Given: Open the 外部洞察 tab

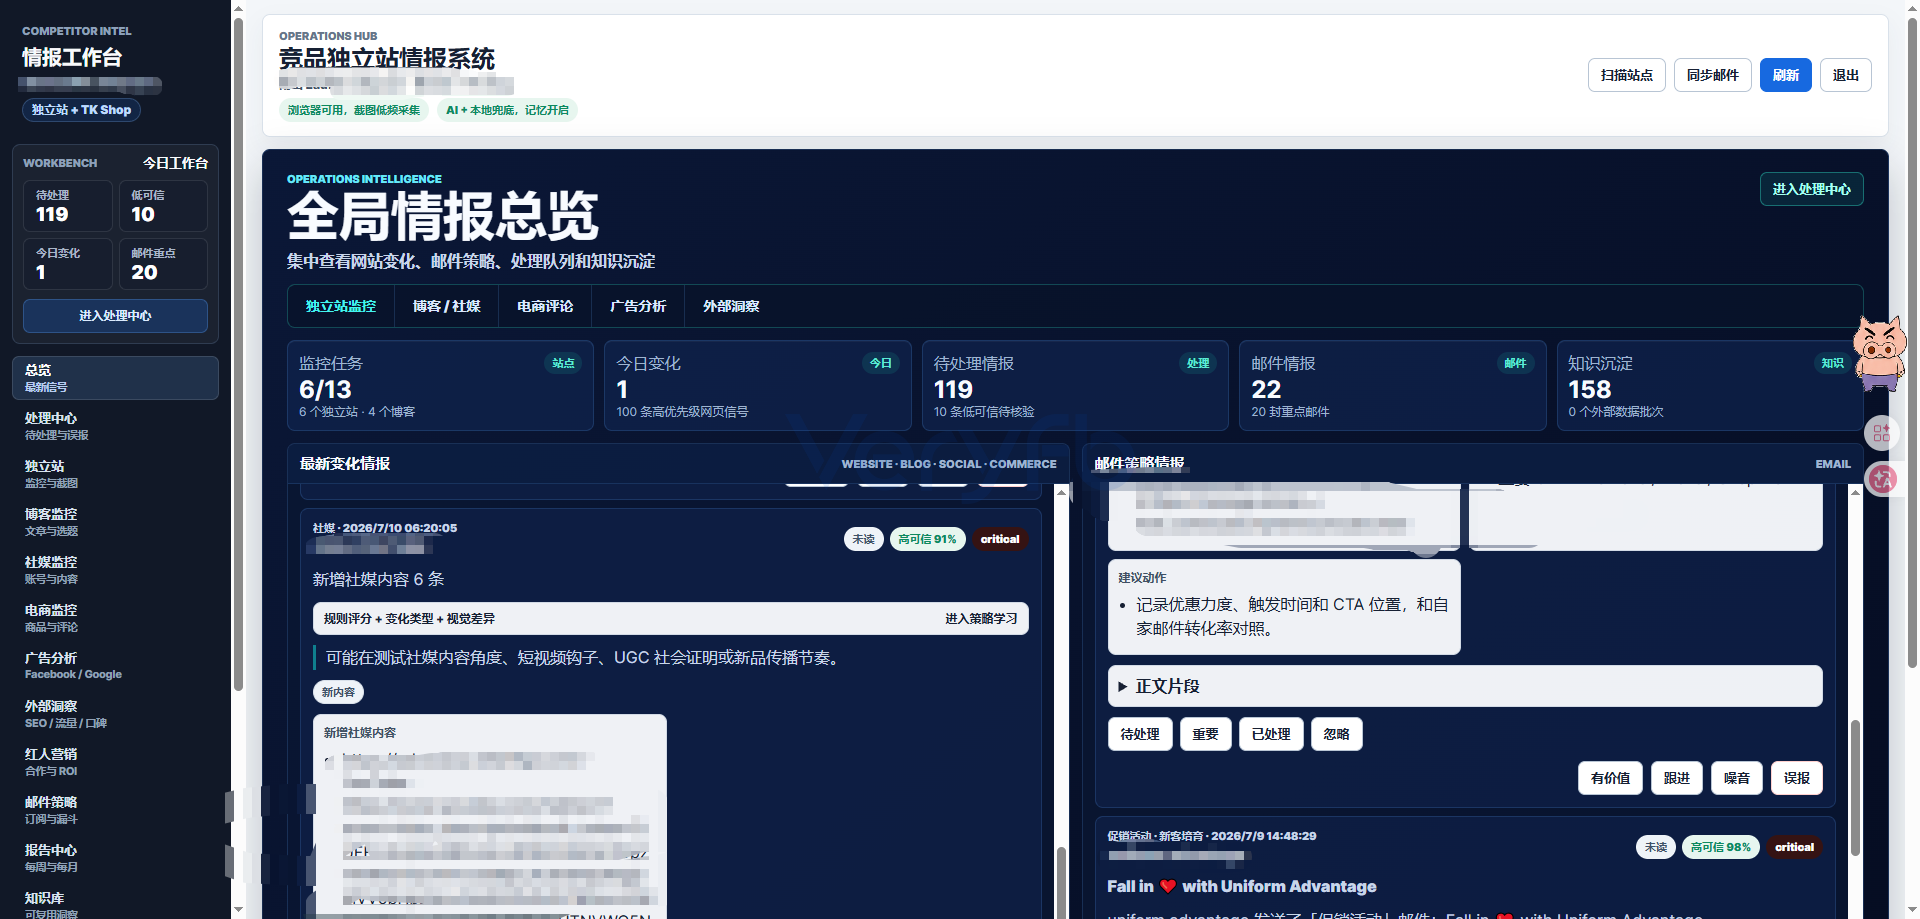Looking at the screenshot, I should click(731, 306).
